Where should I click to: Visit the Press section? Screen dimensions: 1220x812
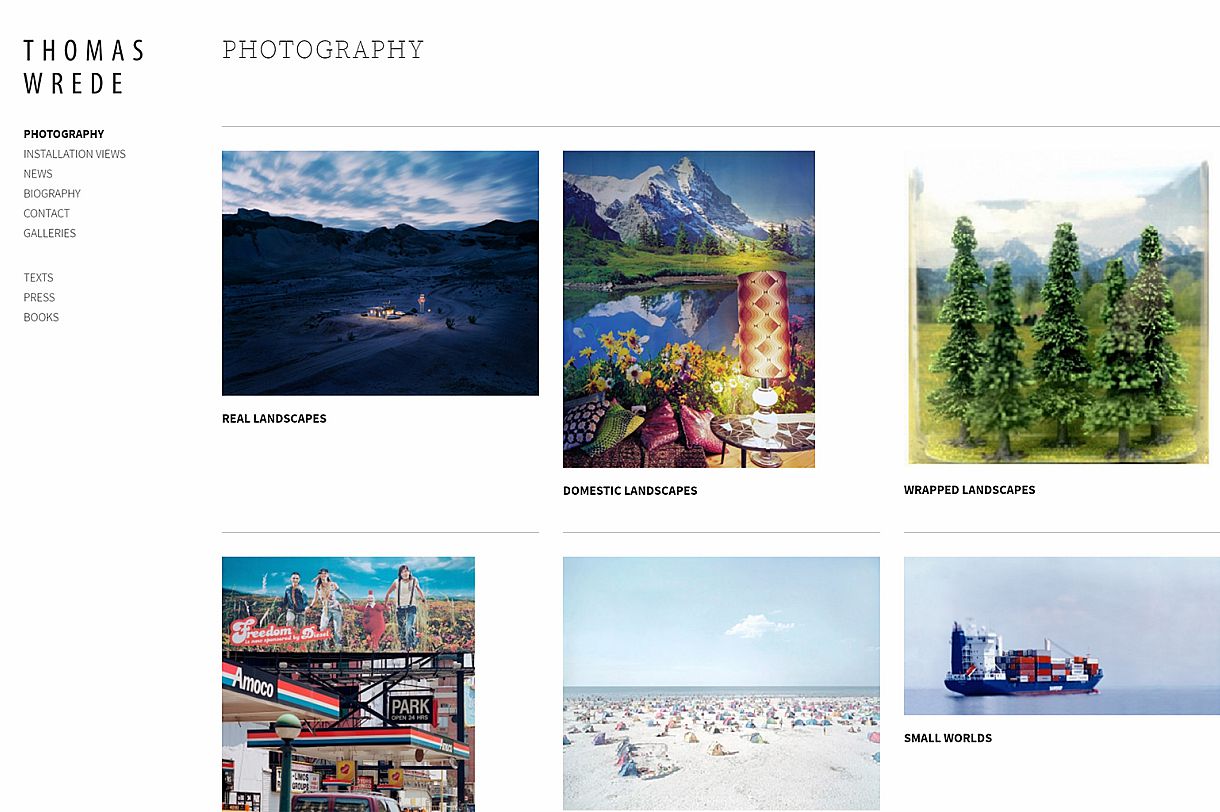click(40, 298)
